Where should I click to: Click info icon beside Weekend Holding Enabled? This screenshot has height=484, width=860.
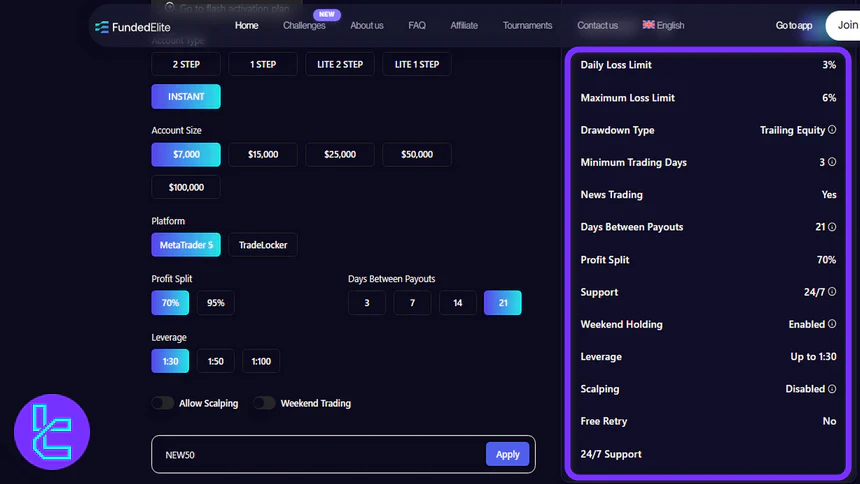point(832,324)
